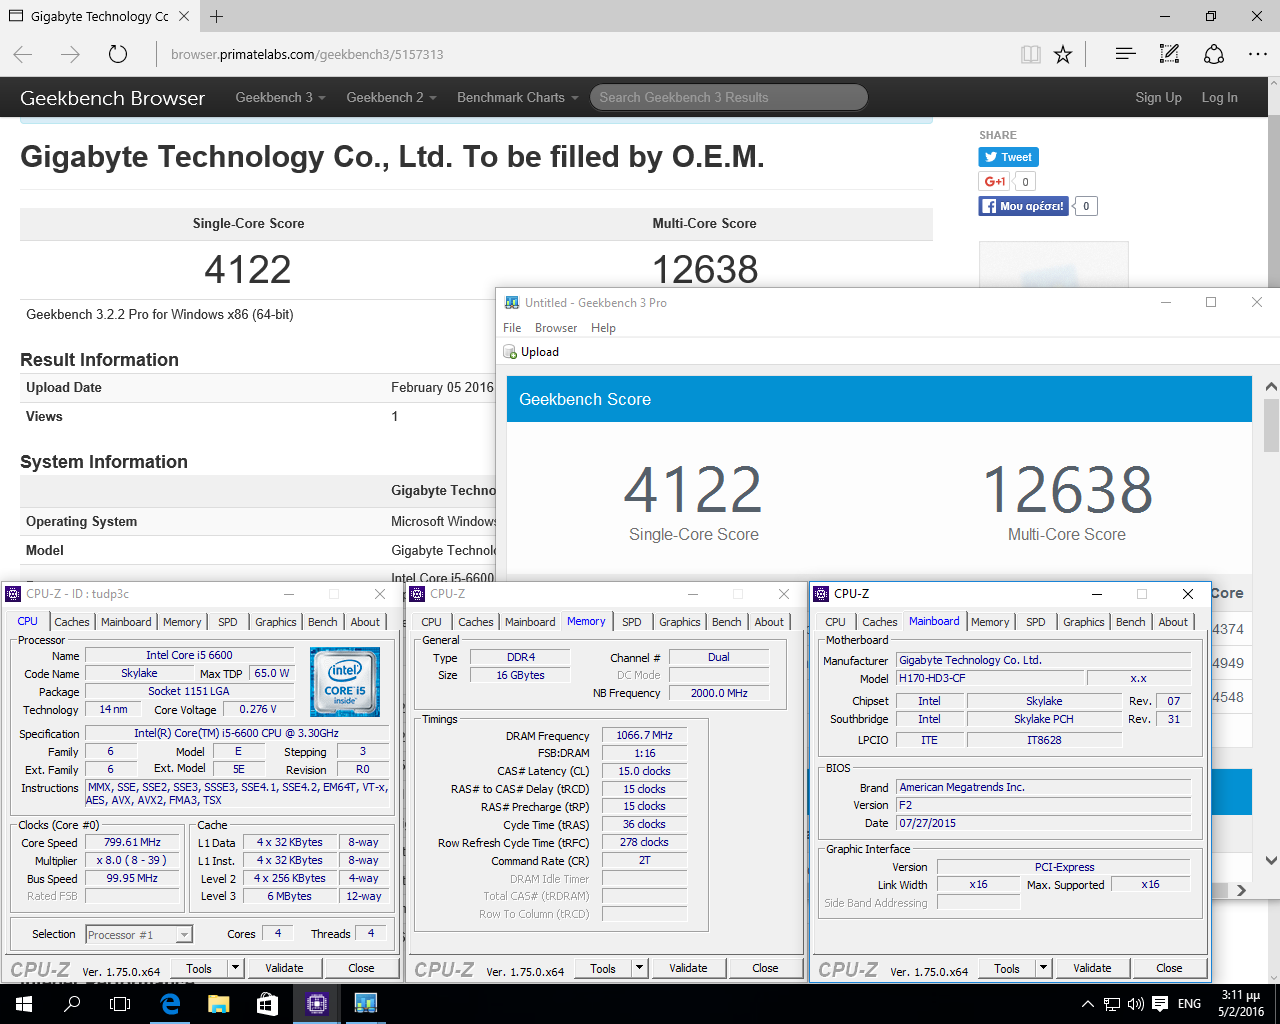Open Help menu in Geekbench 3 Pro
This screenshot has width=1280, height=1024.
(x=603, y=328)
